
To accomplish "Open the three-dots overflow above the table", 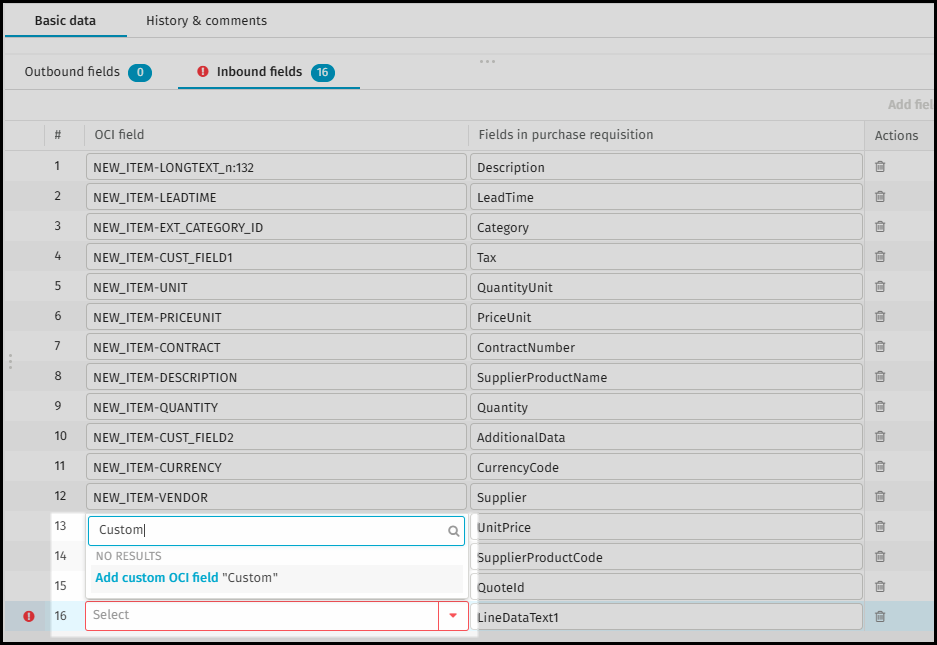I will pyautogui.click(x=487, y=62).
